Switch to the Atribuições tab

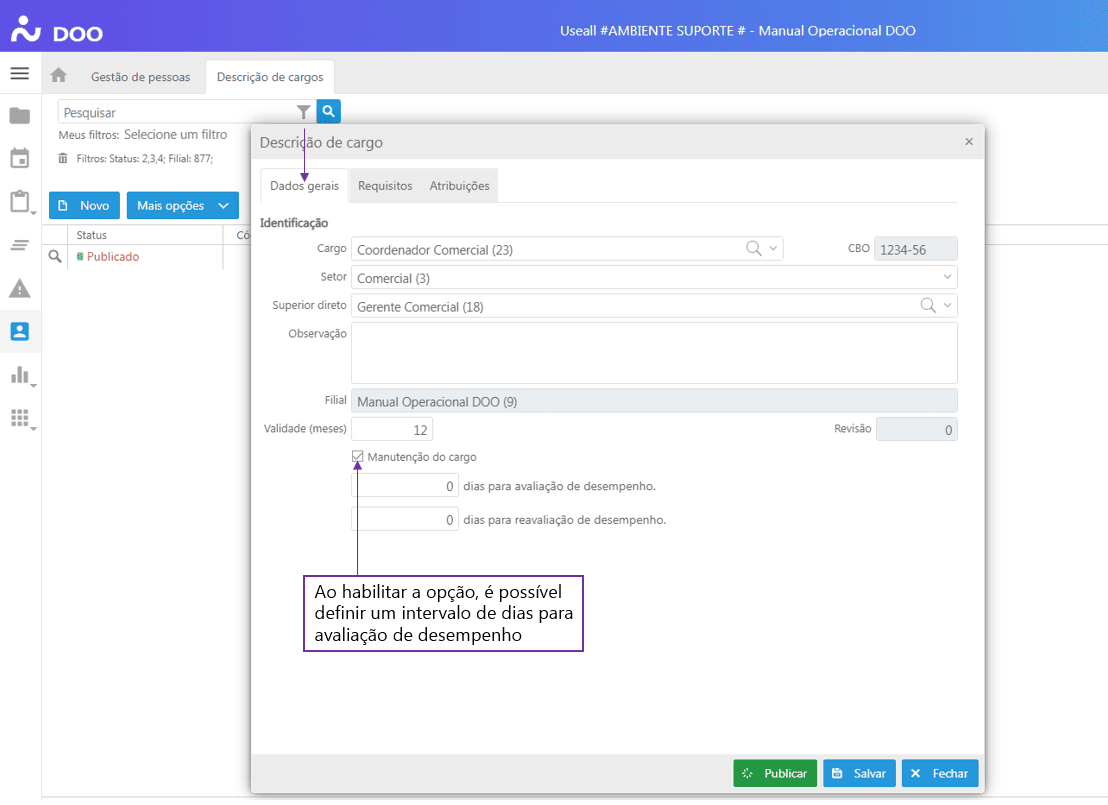[x=459, y=186]
